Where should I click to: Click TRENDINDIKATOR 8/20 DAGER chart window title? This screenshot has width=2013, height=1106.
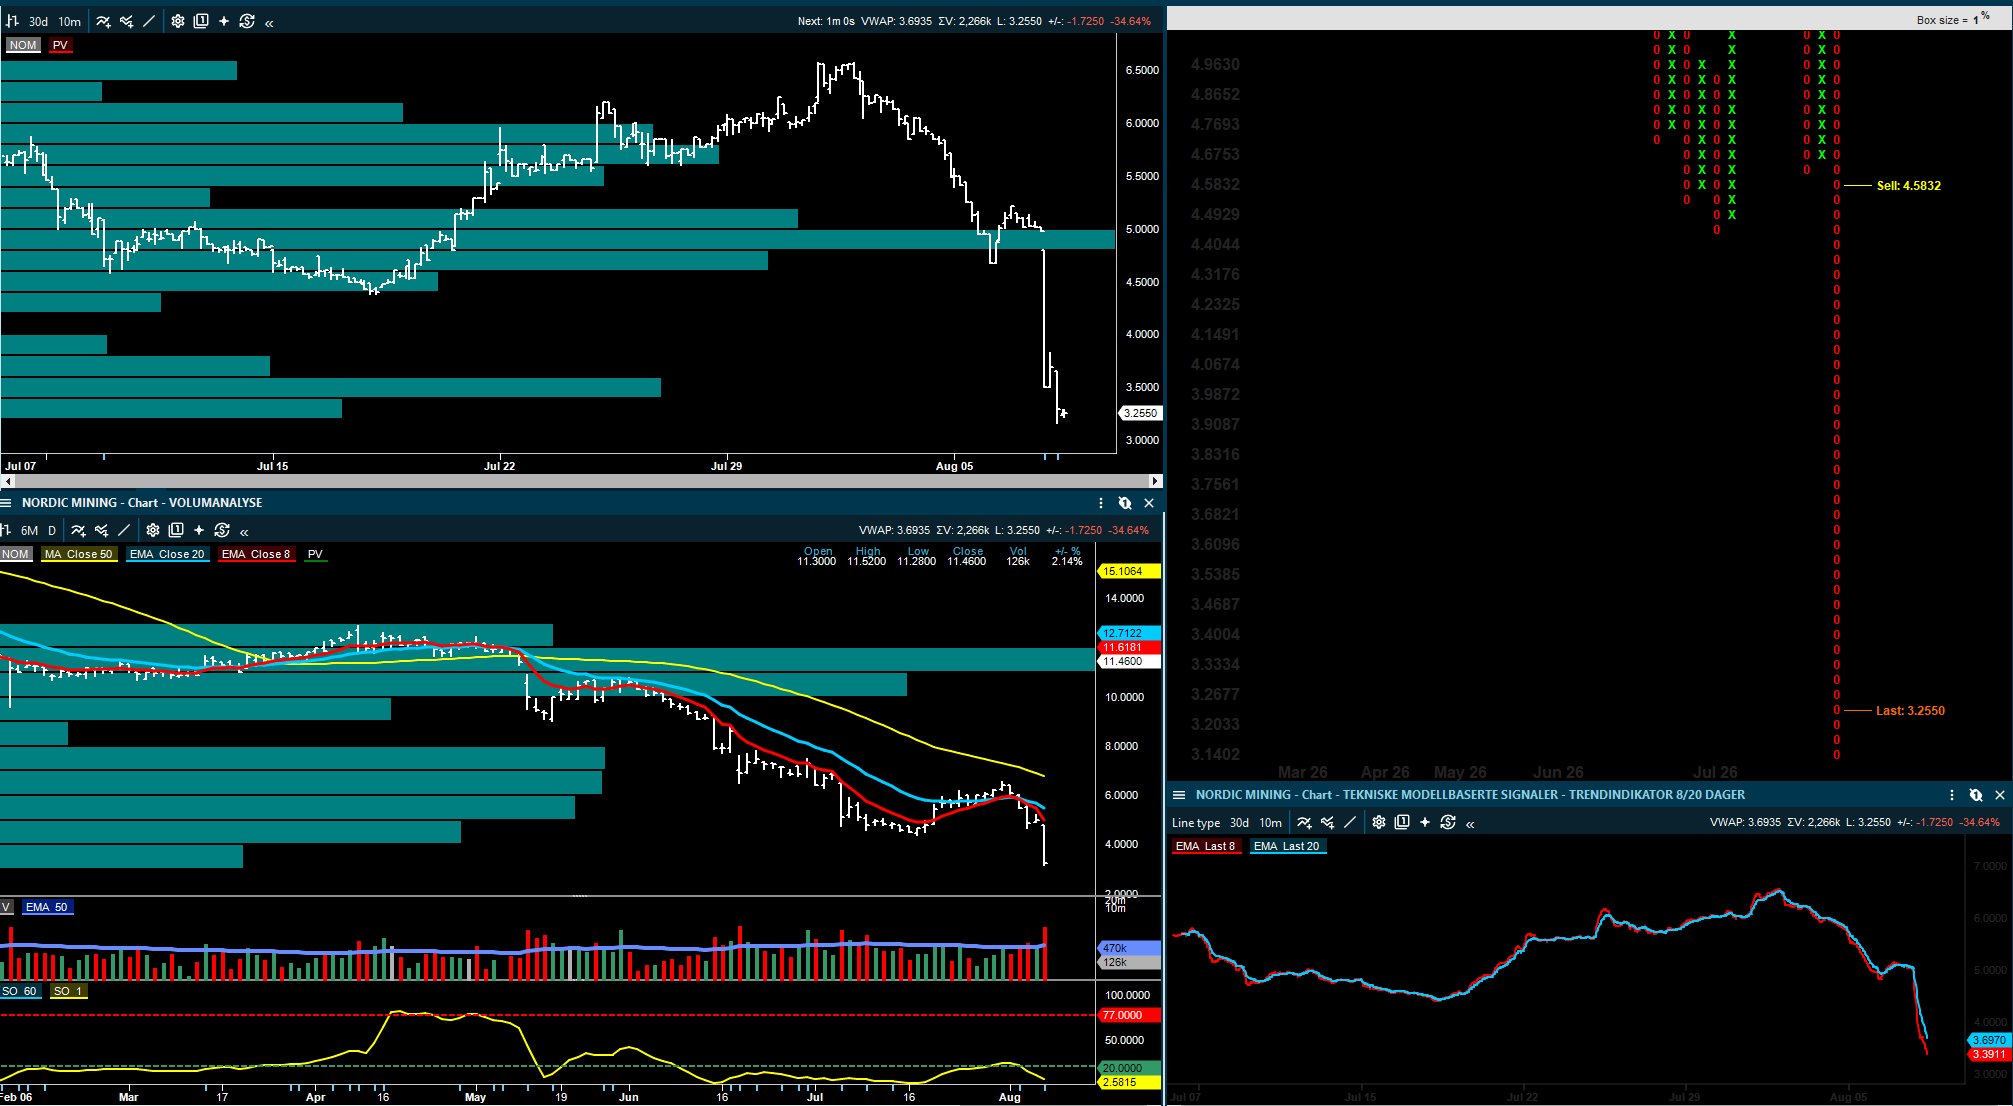(x=1470, y=795)
